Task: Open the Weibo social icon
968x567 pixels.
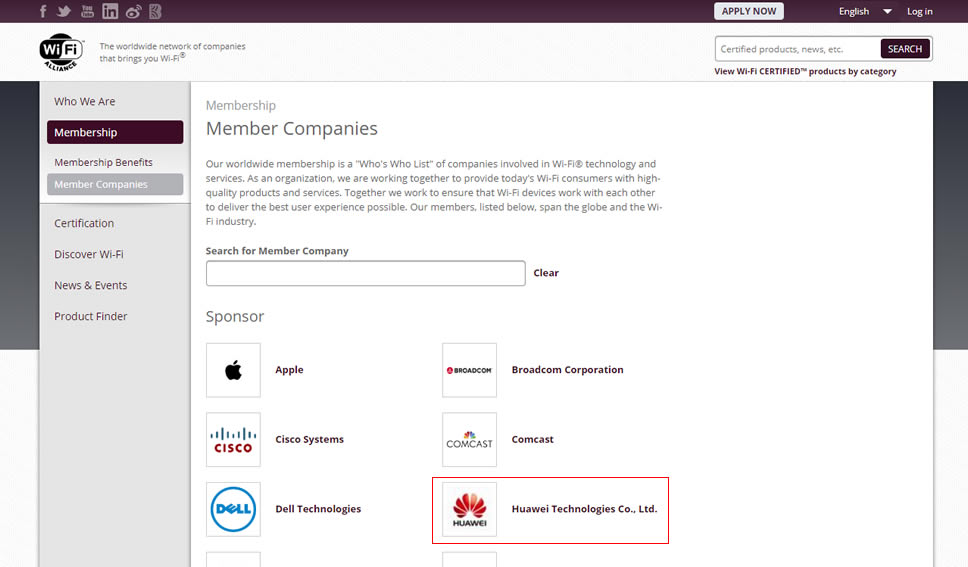Action: coord(133,11)
